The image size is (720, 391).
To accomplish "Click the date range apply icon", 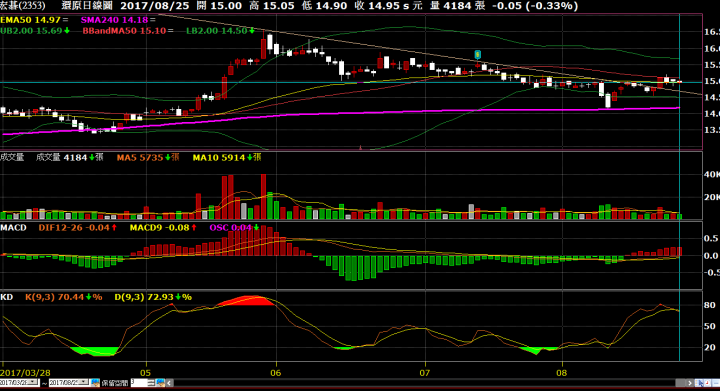I will (x=96, y=382).
